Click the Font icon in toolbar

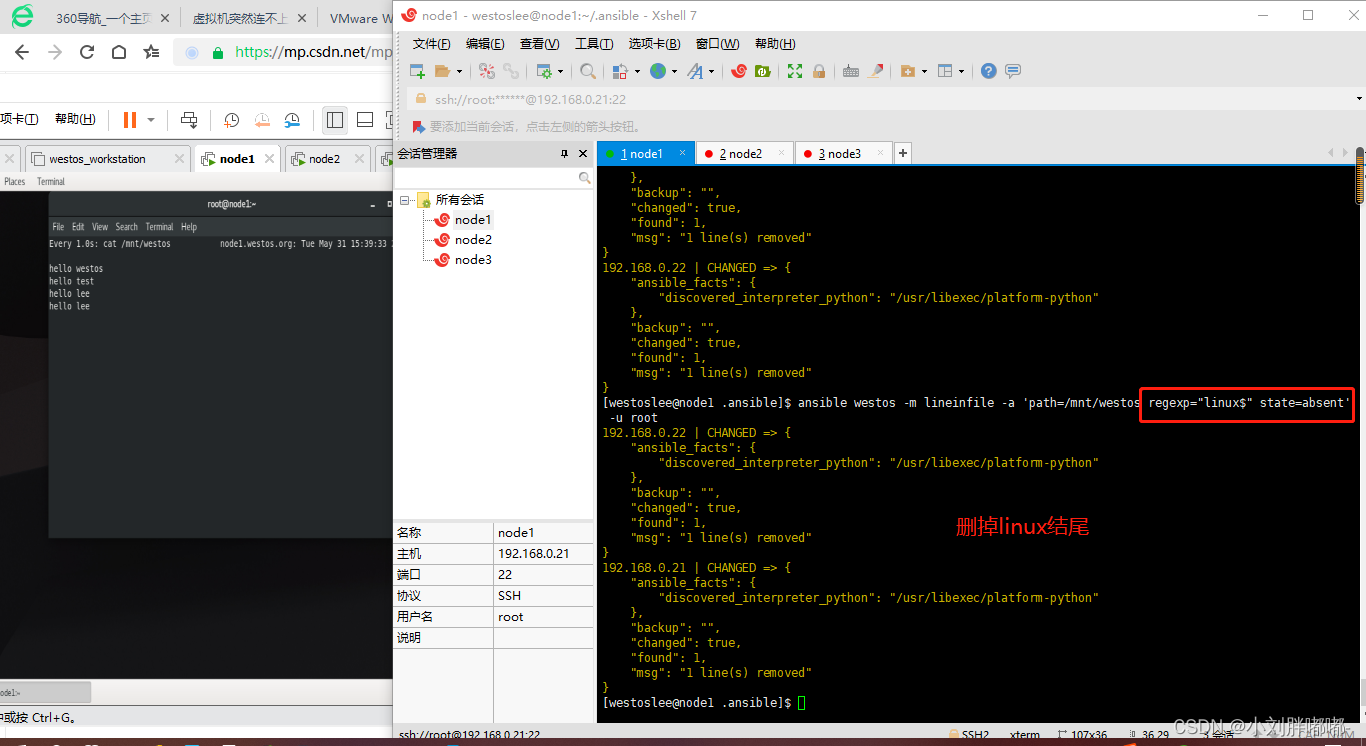coord(695,71)
